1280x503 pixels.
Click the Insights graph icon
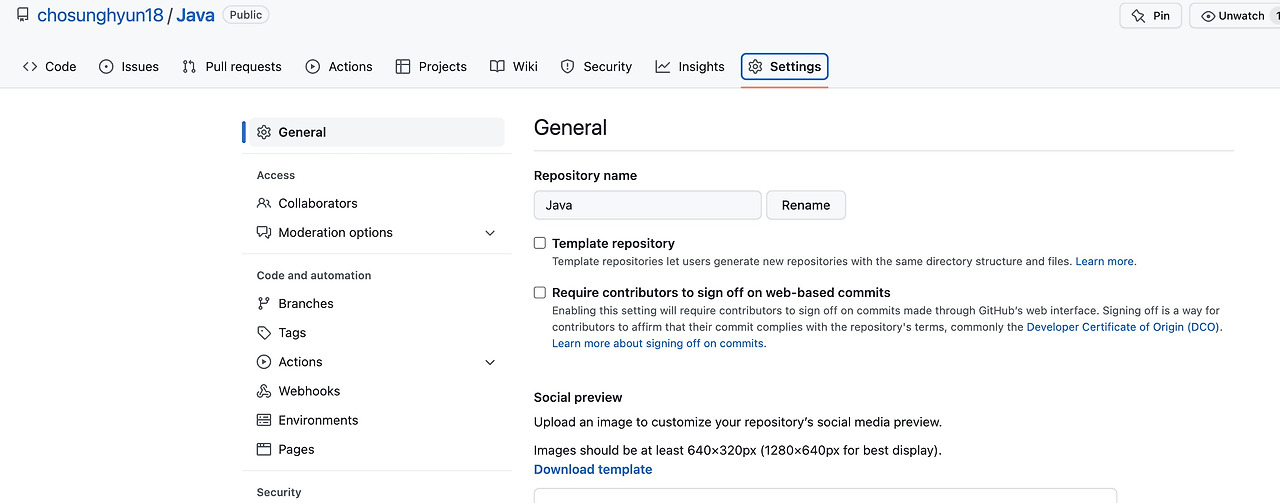[663, 67]
